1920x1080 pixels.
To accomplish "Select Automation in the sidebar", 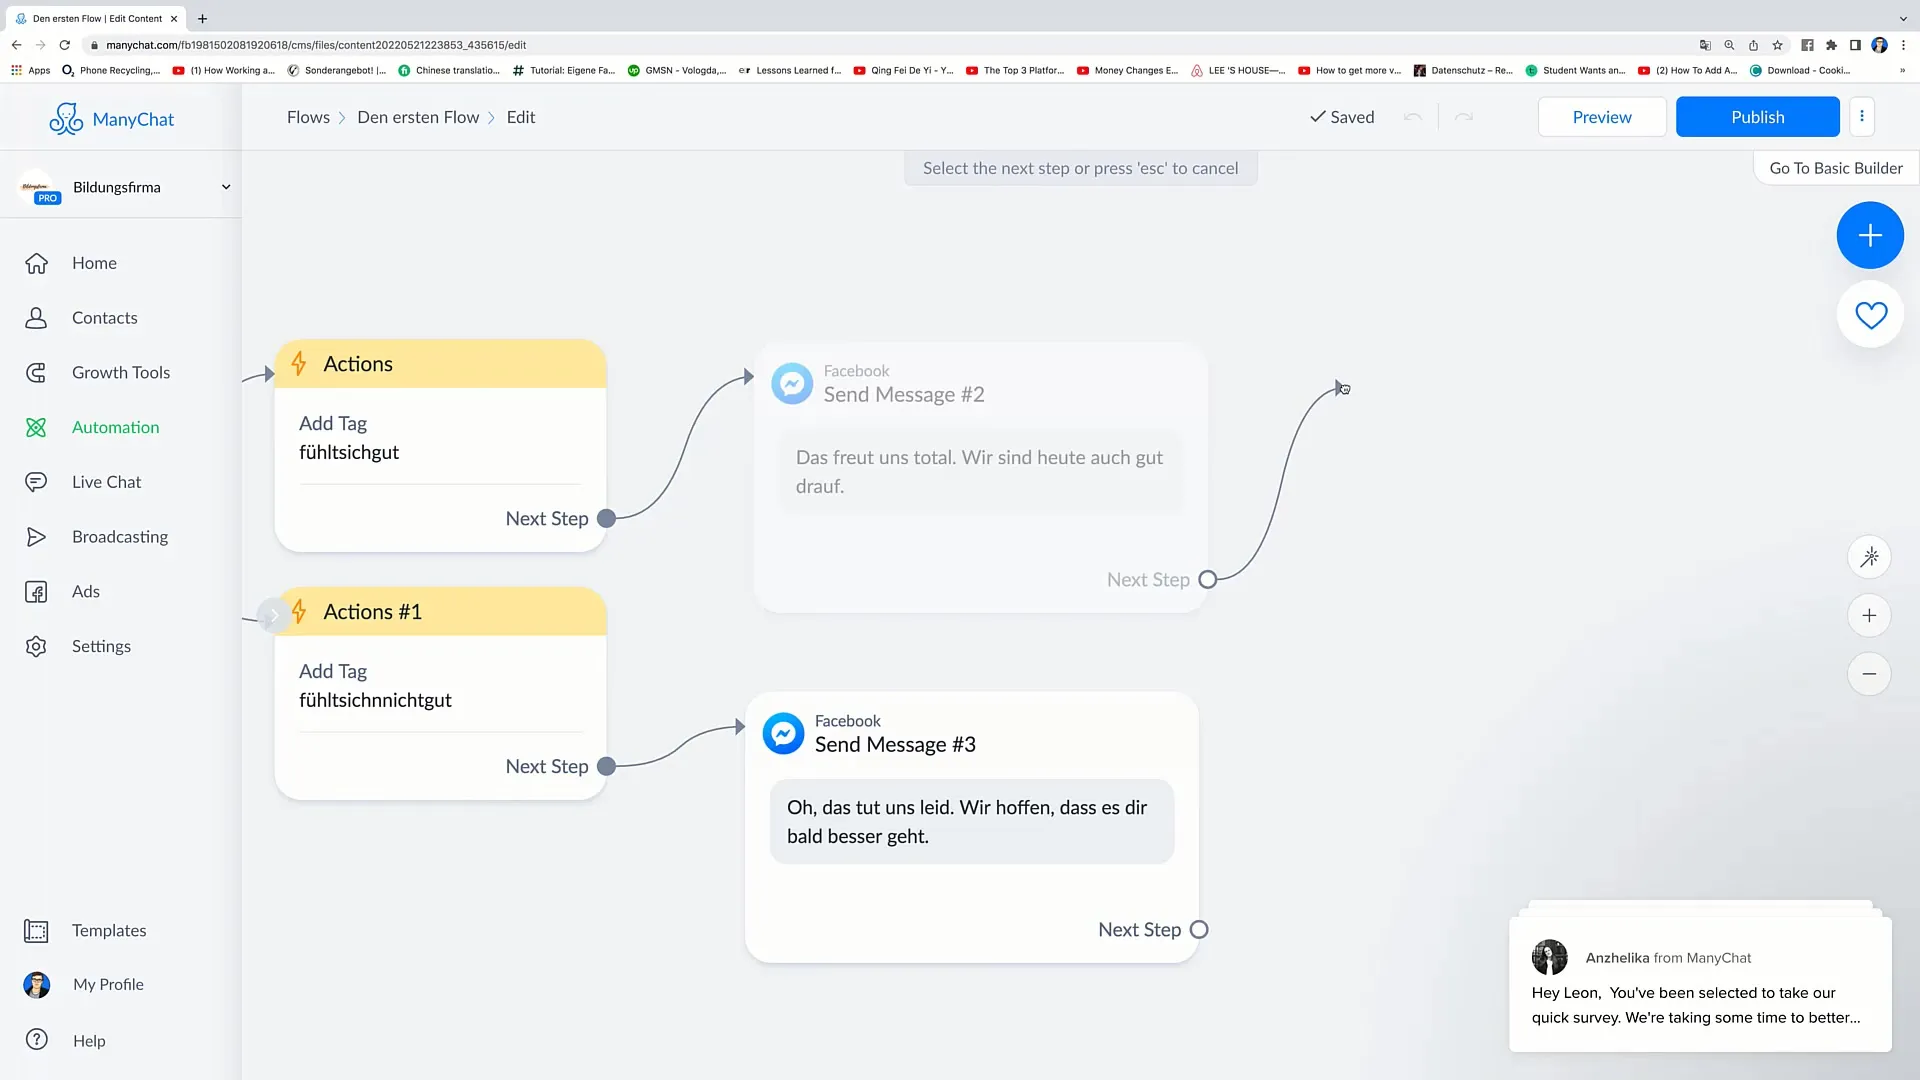I will tap(115, 427).
